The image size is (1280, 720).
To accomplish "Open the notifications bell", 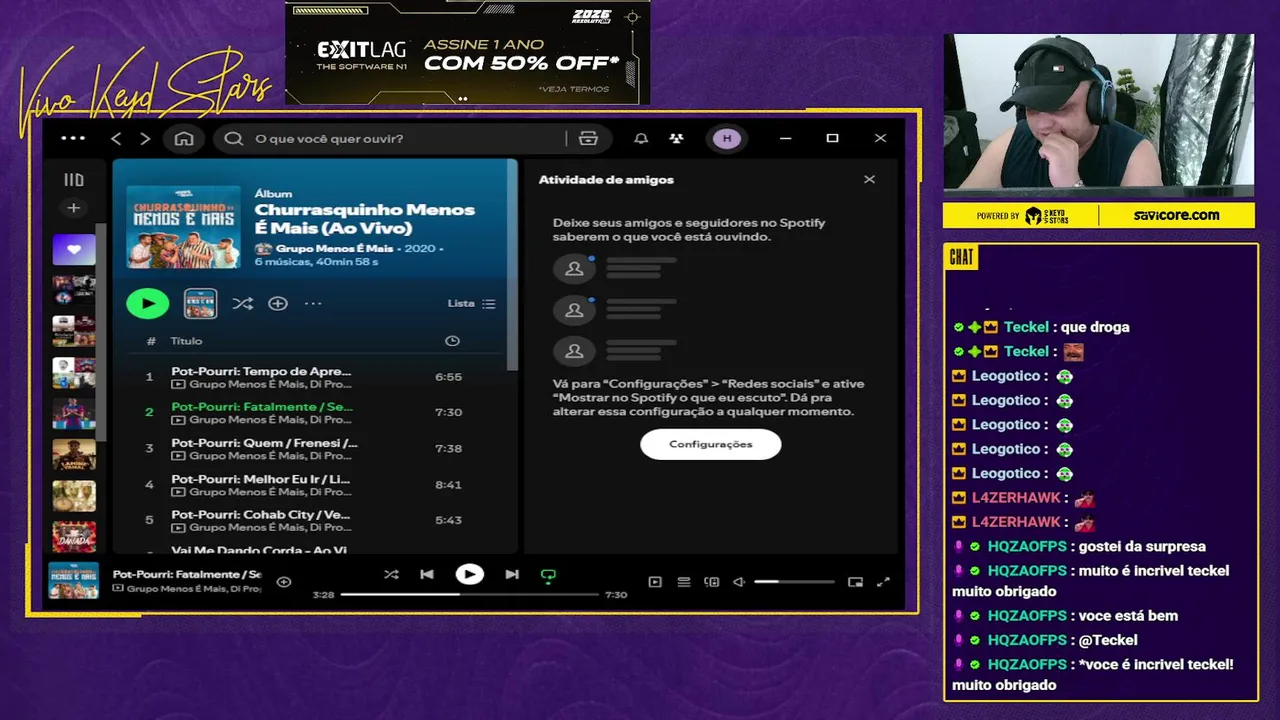I will coord(641,138).
